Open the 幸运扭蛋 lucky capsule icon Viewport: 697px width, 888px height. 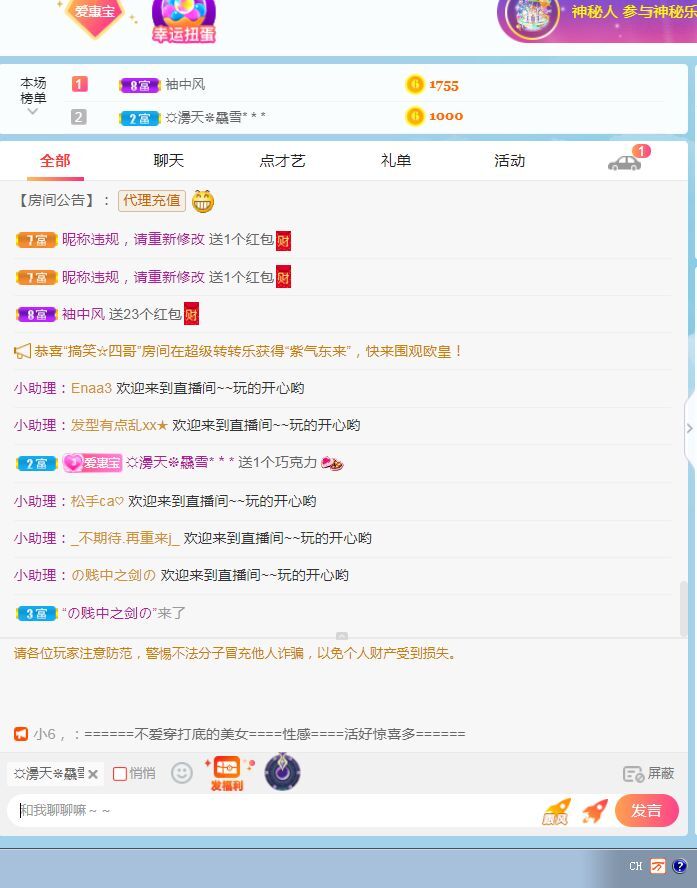tap(184, 21)
